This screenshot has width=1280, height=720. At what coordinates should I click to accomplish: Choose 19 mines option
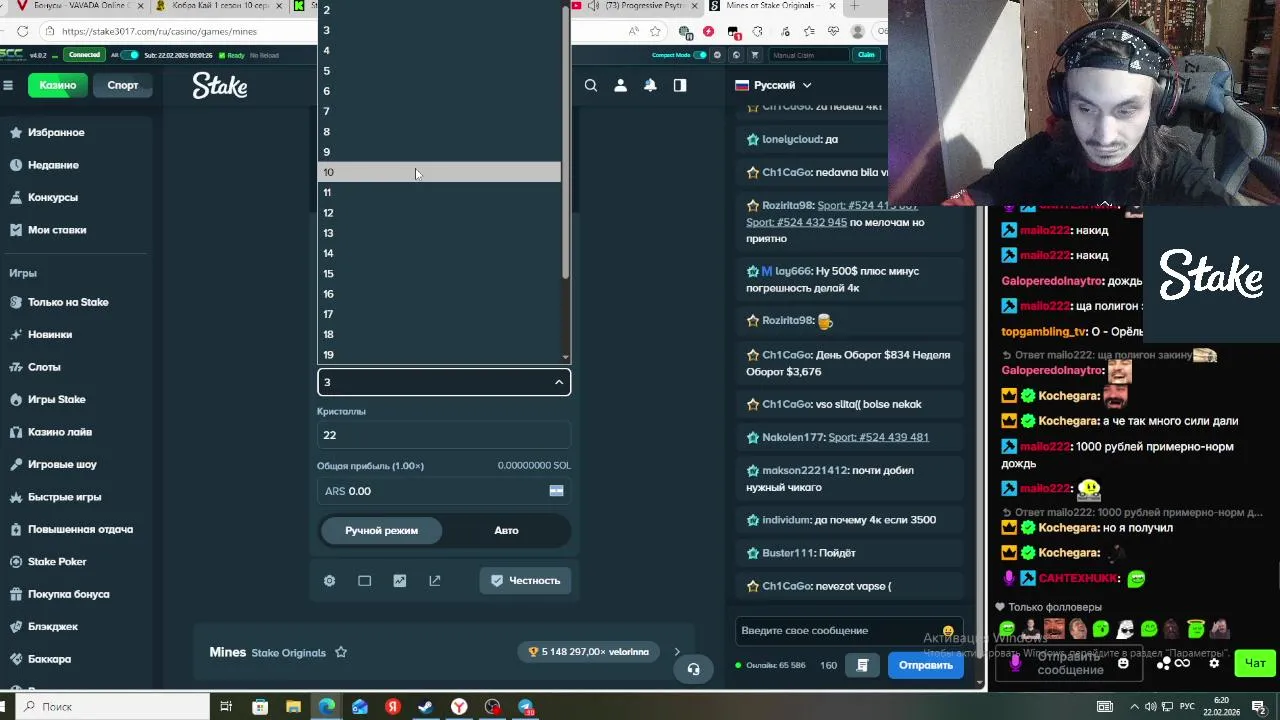point(439,354)
